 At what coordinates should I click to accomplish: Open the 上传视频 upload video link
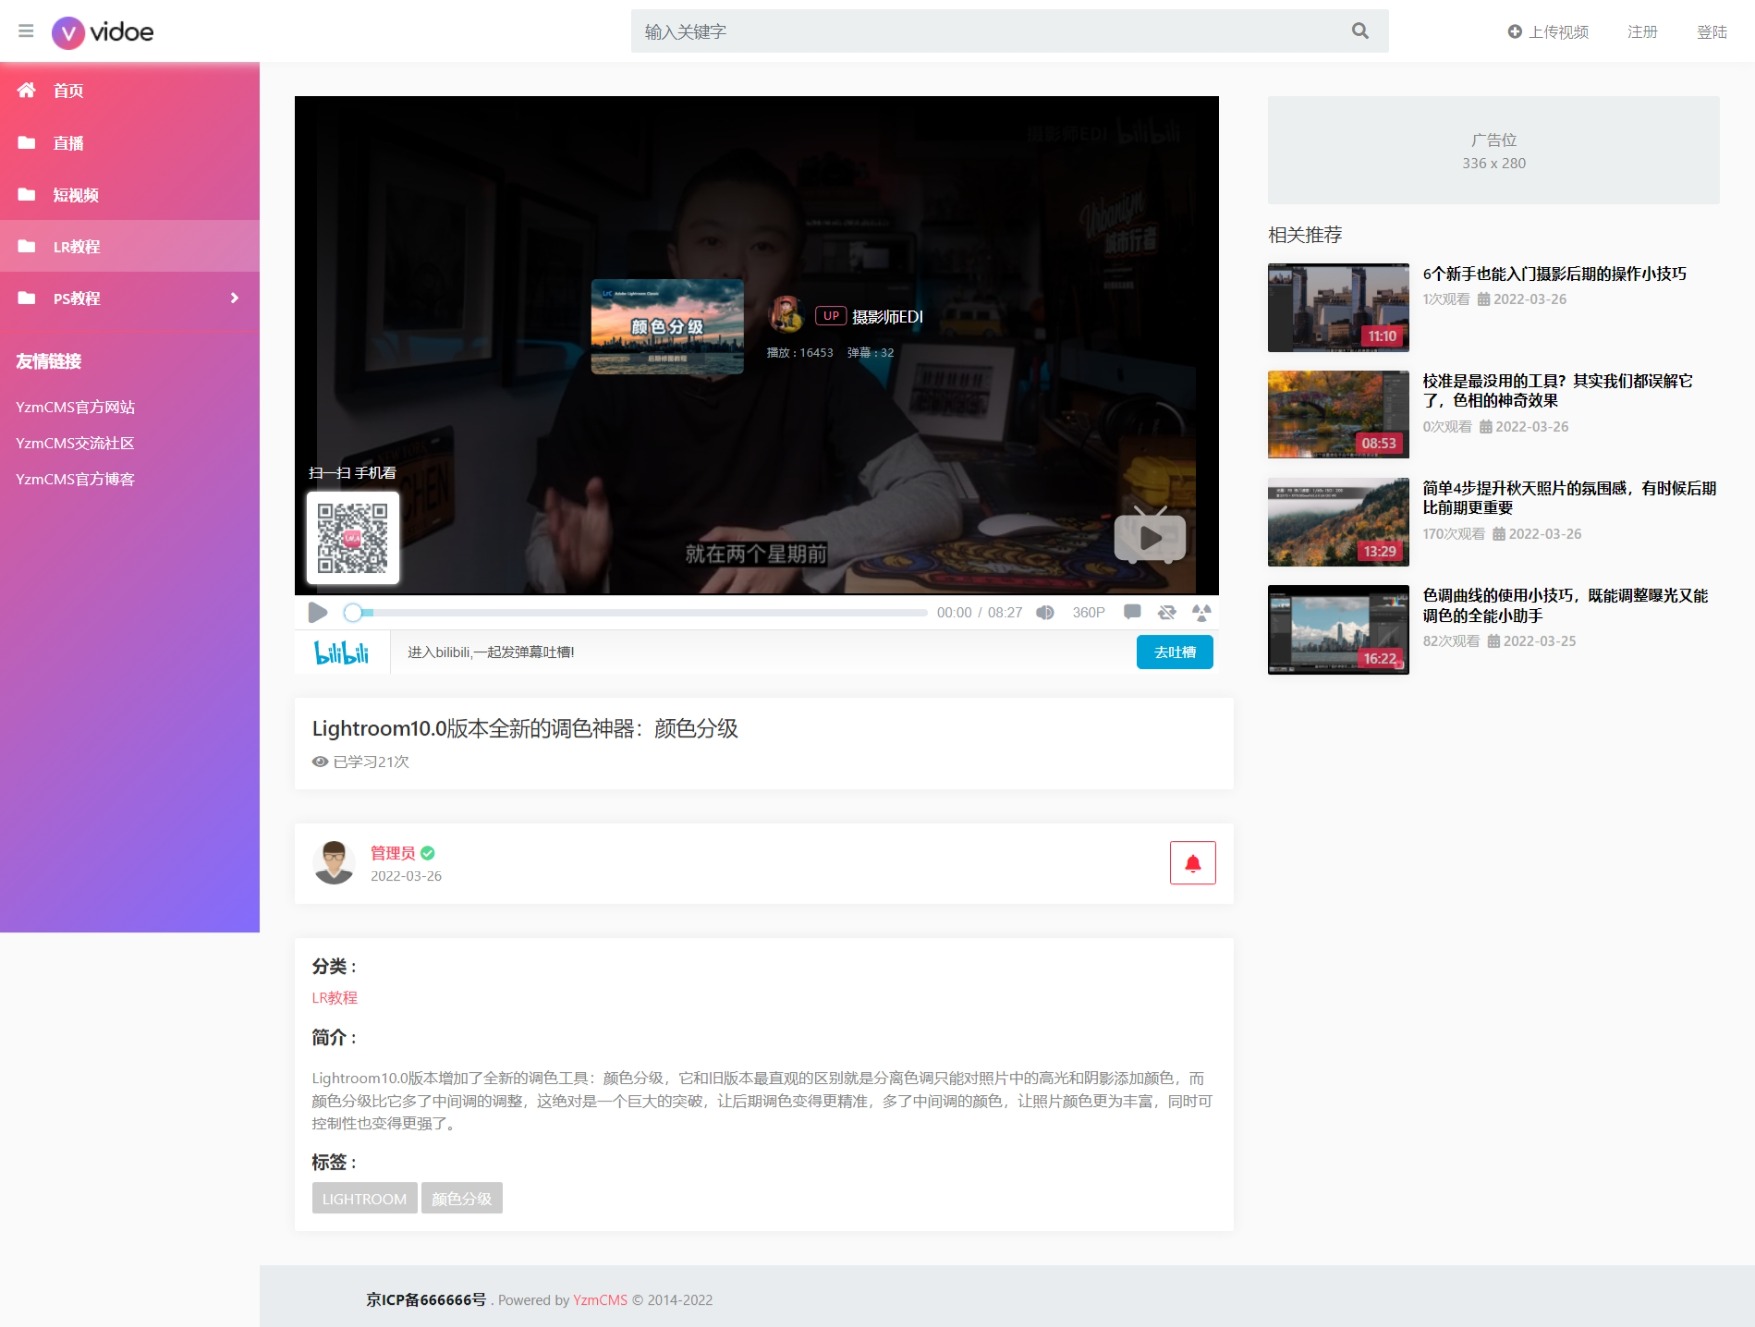tap(1548, 32)
